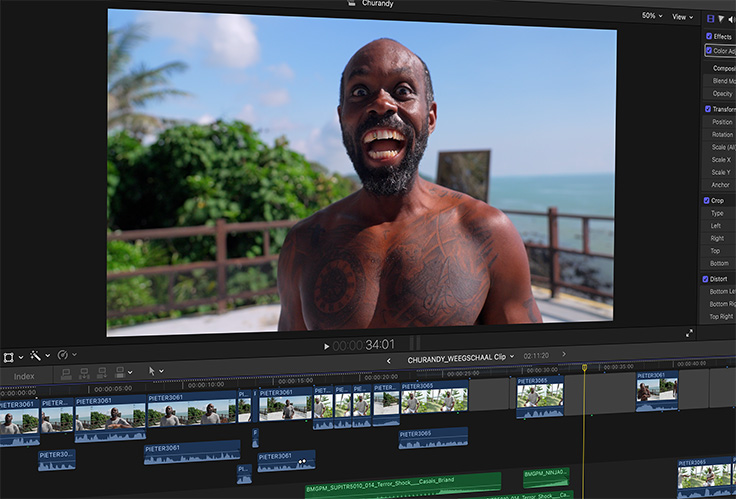Click the crop Type parameter row
Screen dimensions: 736x499
click(x=718, y=213)
